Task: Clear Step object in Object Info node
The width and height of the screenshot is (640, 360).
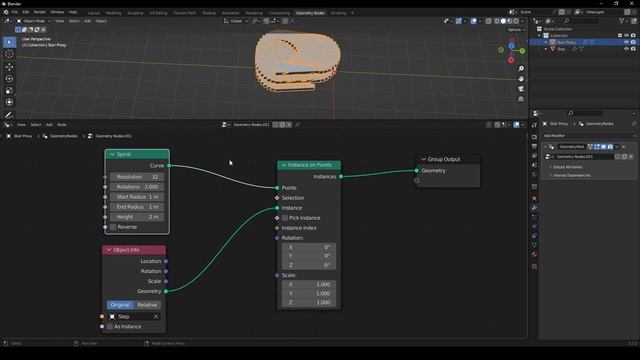Action: pyautogui.click(x=156, y=317)
